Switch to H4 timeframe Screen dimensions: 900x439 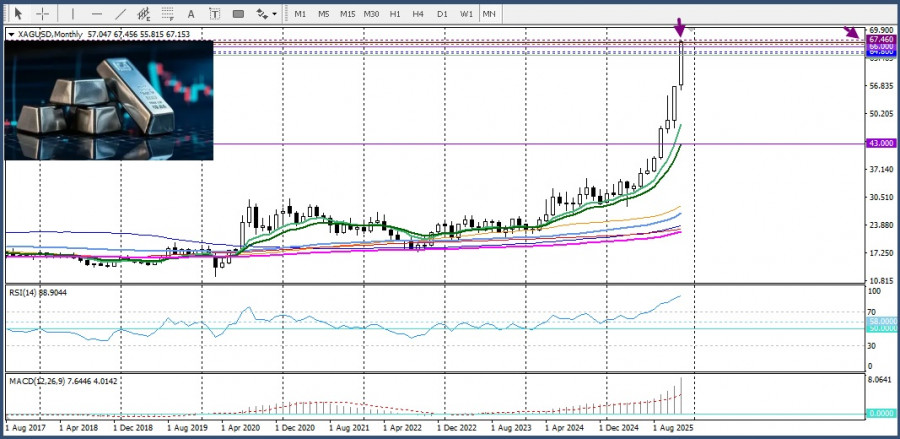[x=418, y=14]
